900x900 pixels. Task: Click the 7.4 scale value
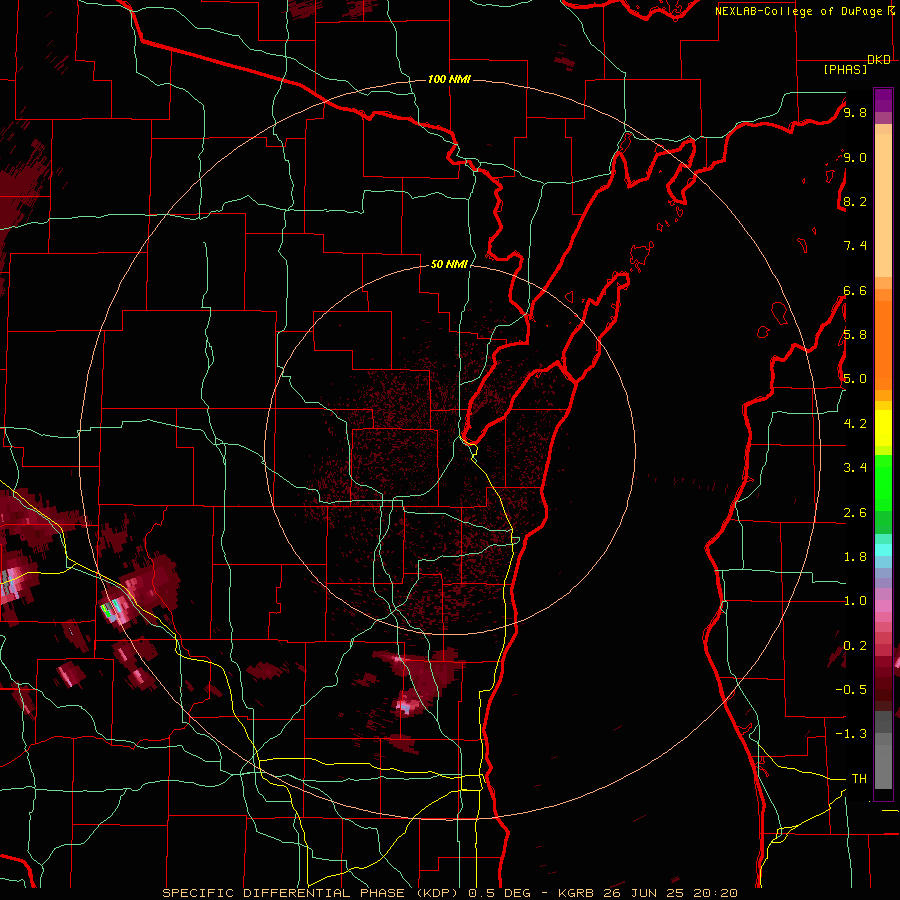click(855, 246)
